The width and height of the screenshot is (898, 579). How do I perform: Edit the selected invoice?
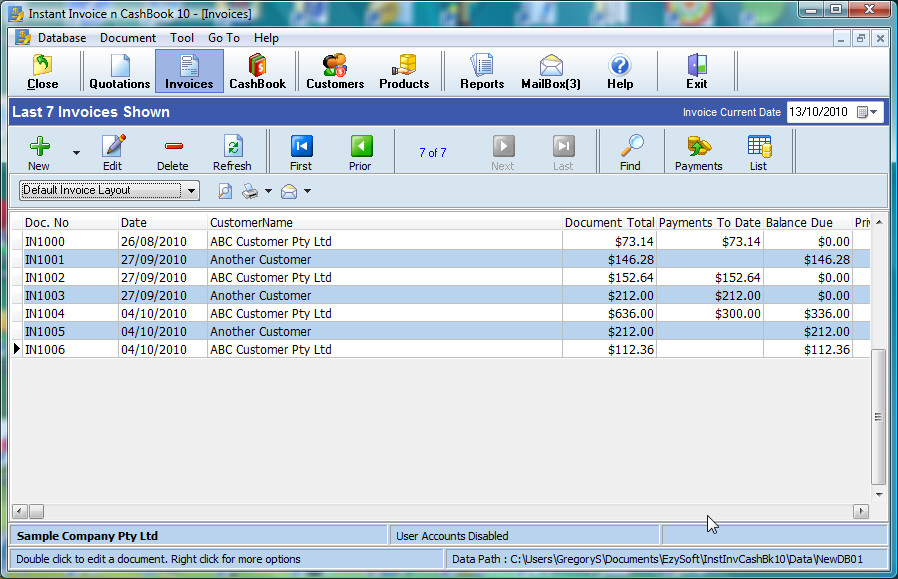click(x=112, y=152)
